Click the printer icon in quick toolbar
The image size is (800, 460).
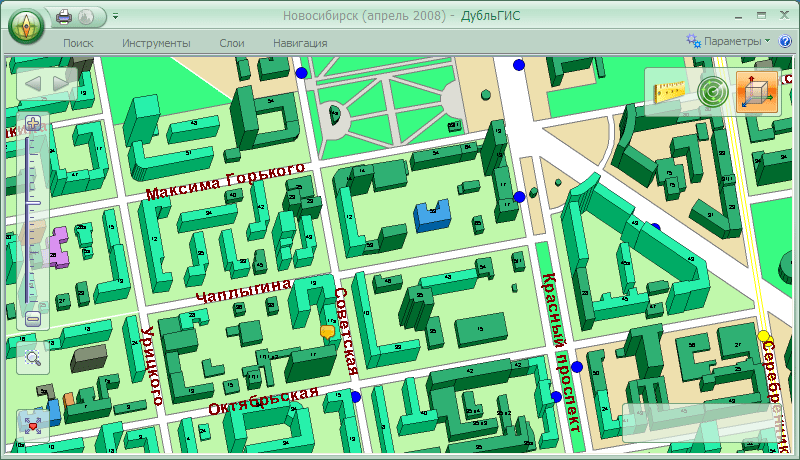pos(64,17)
